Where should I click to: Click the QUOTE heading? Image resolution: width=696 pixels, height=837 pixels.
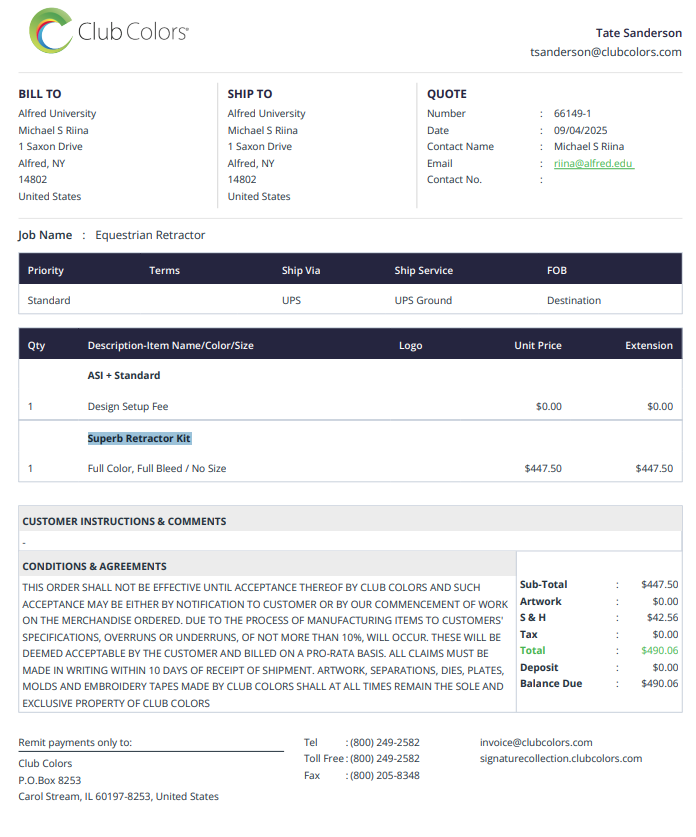pos(446,94)
